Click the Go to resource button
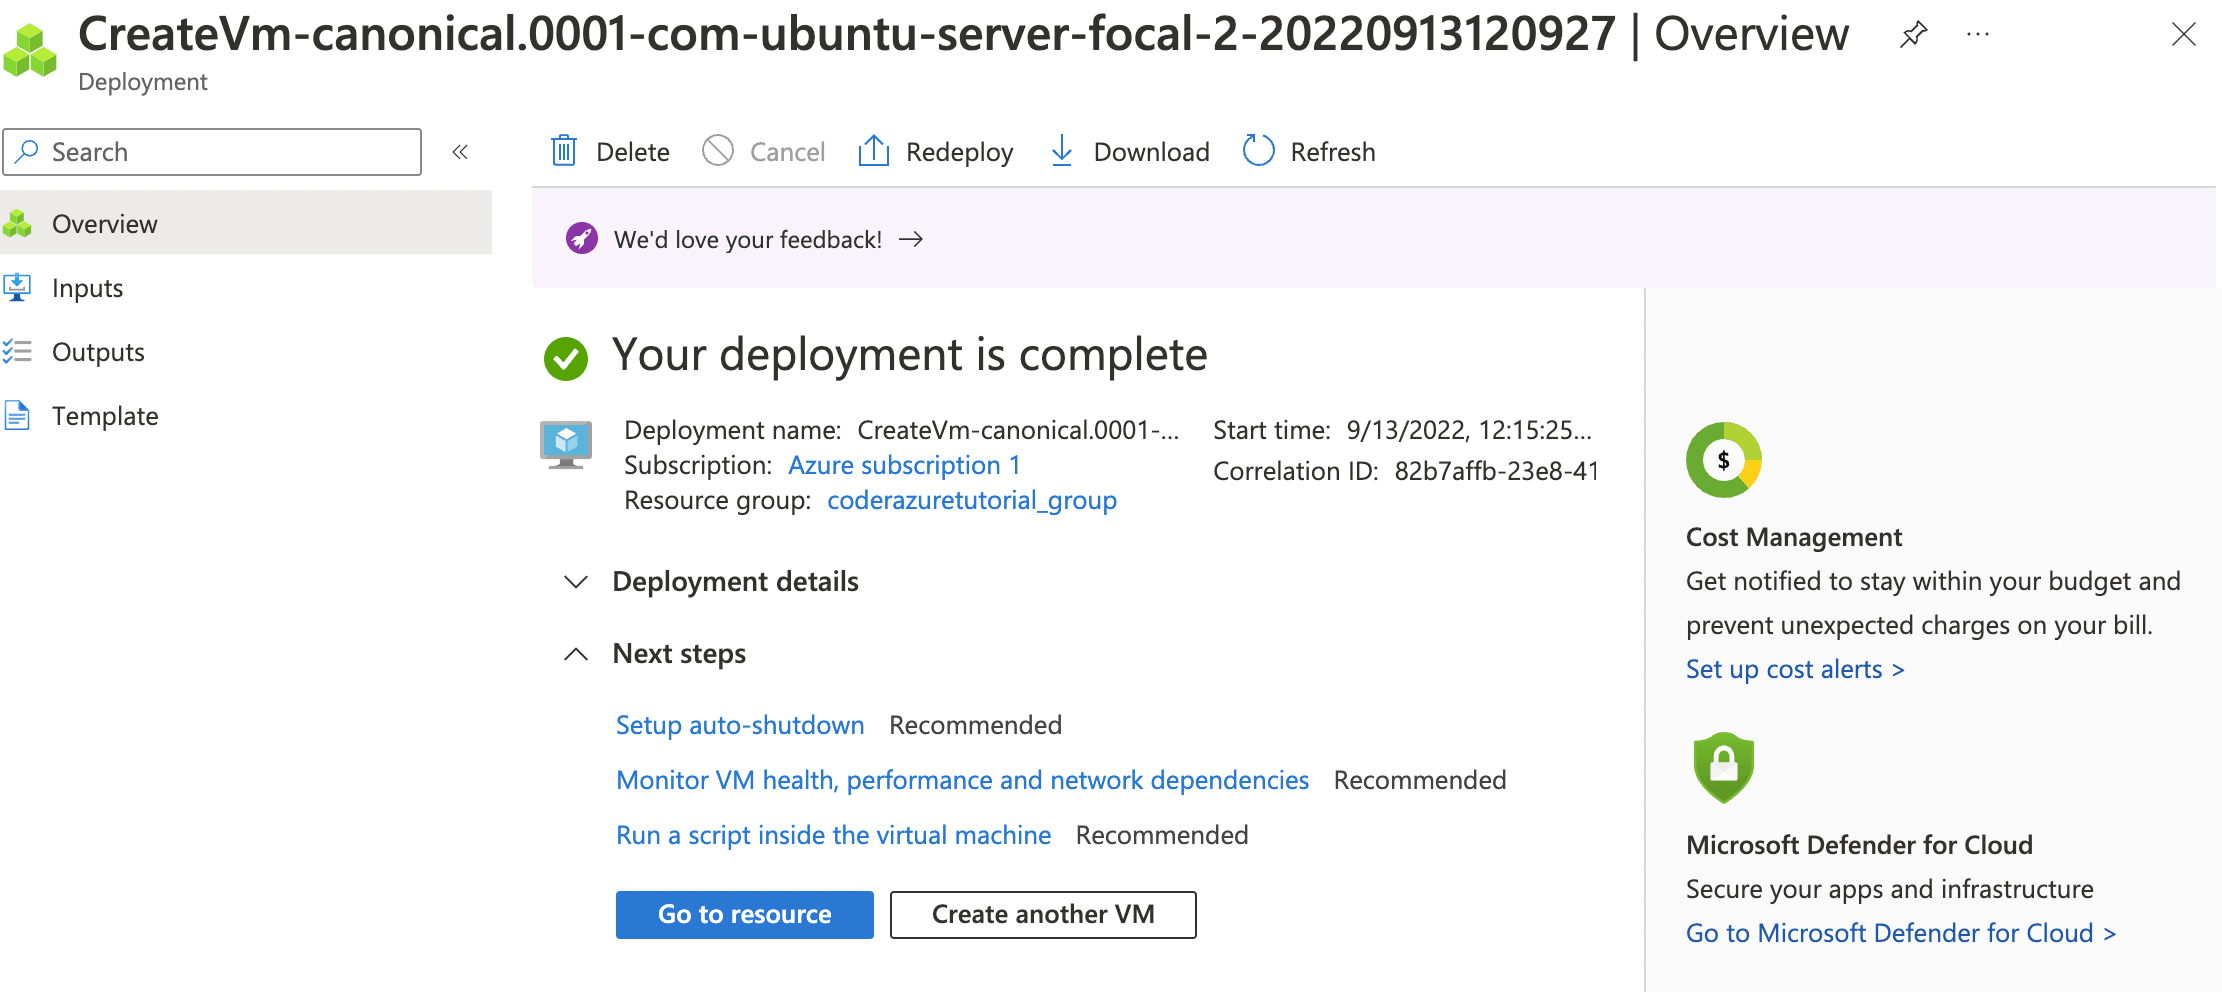Screen dimensions: 2222x992 tap(744, 914)
